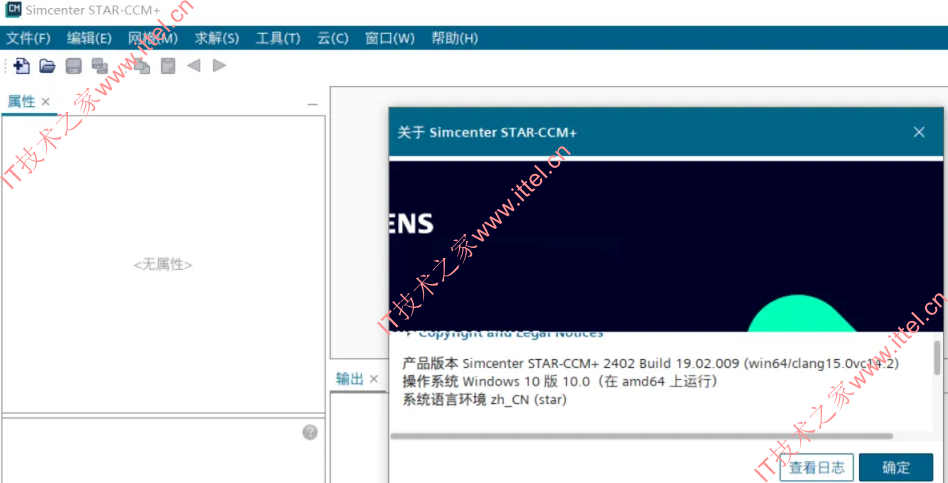Click the 操作系统 Windows 10 line

[559, 381]
